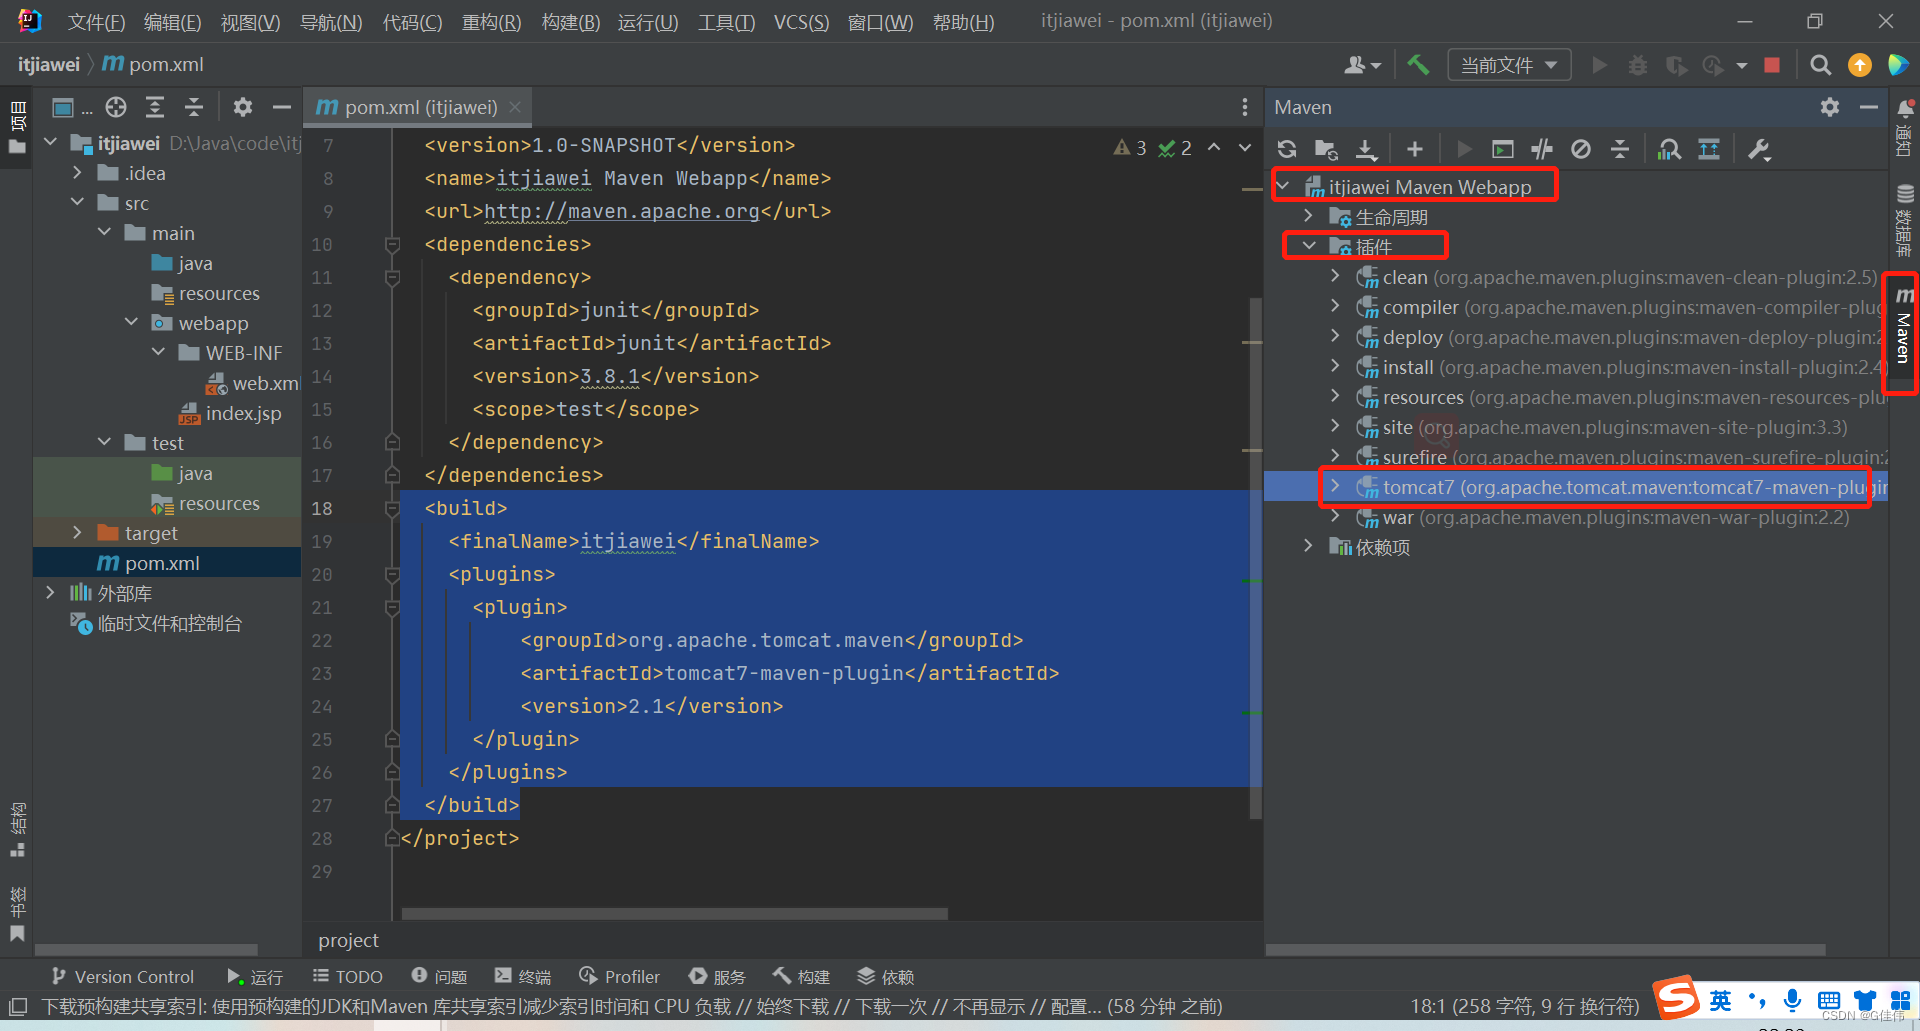Expand the target folder
The height and width of the screenshot is (1031, 1920).
click(x=78, y=533)
